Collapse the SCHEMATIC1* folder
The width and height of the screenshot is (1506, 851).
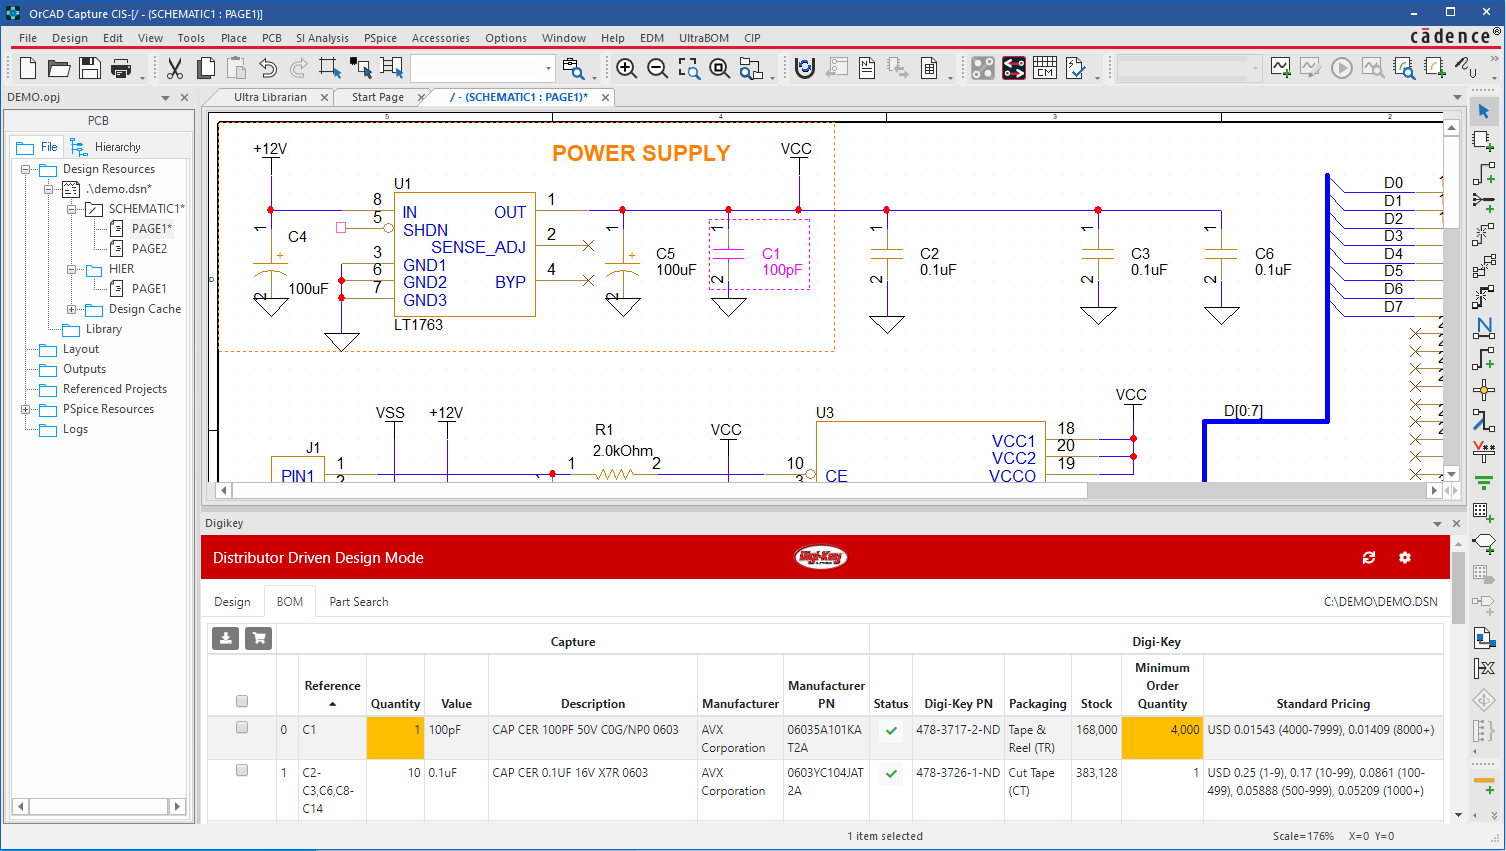click(x=71, y=209)
